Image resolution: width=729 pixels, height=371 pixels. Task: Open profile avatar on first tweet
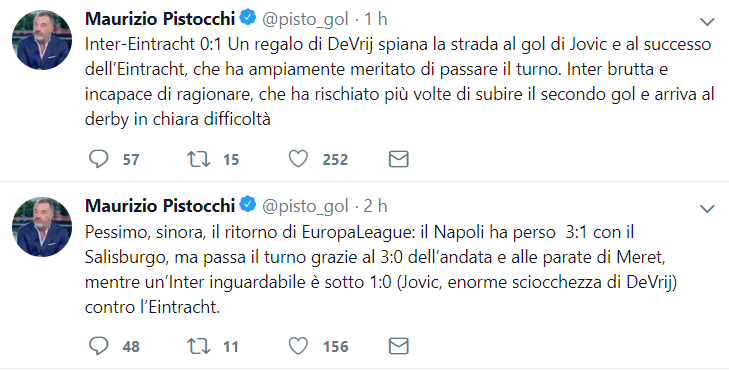pos(42,40)
